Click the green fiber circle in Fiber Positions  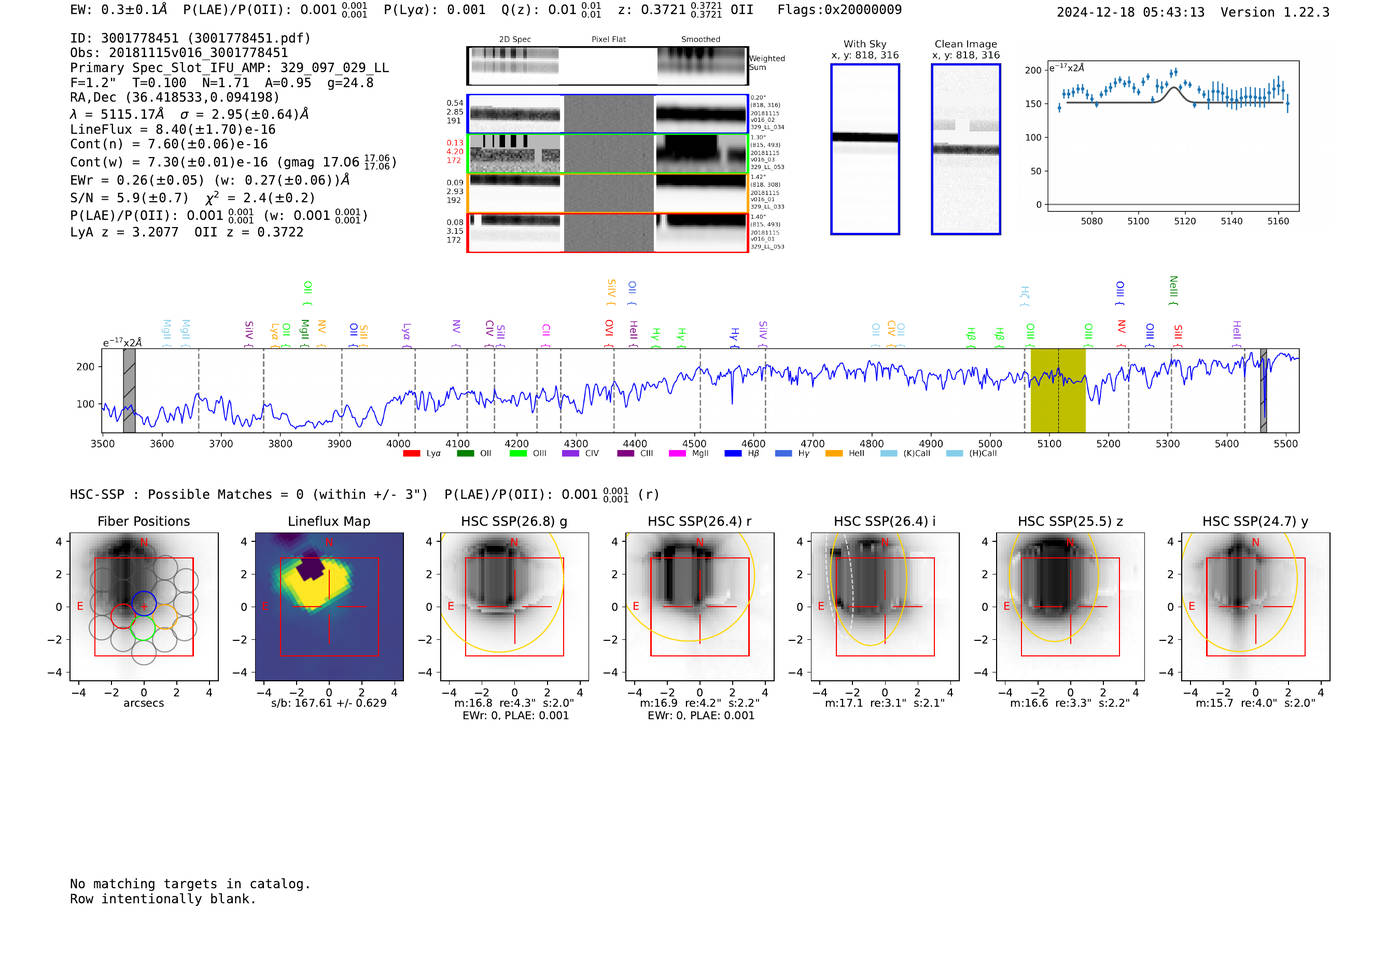tap(144, 628)
